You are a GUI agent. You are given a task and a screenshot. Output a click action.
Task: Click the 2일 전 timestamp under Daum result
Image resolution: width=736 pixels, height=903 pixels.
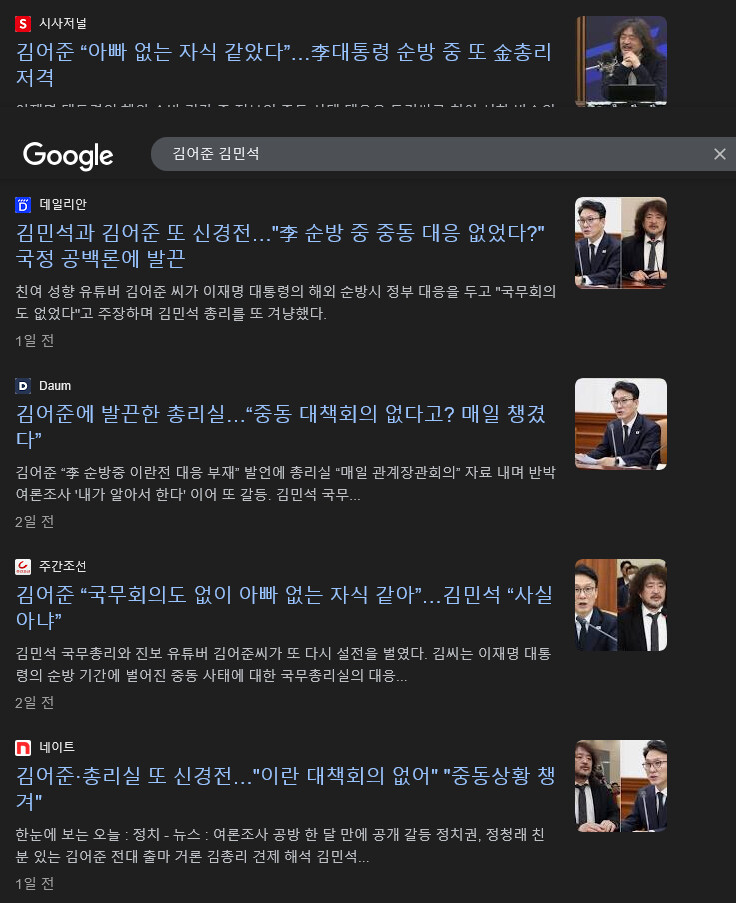point(35,522)
